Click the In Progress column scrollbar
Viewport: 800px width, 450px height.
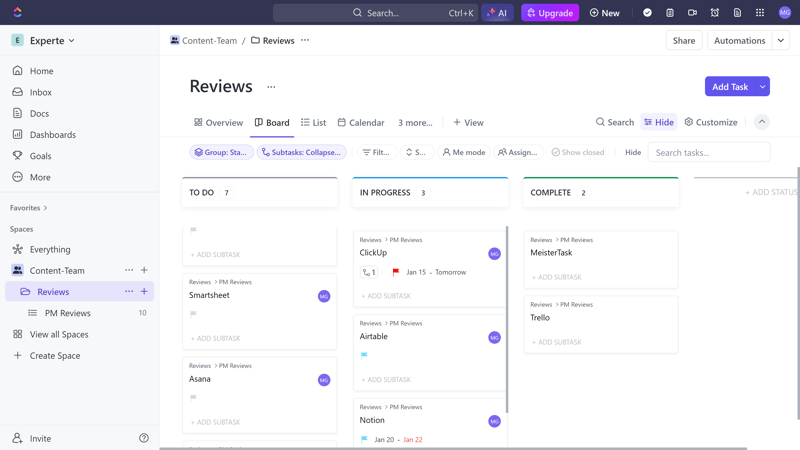(507, 319)
